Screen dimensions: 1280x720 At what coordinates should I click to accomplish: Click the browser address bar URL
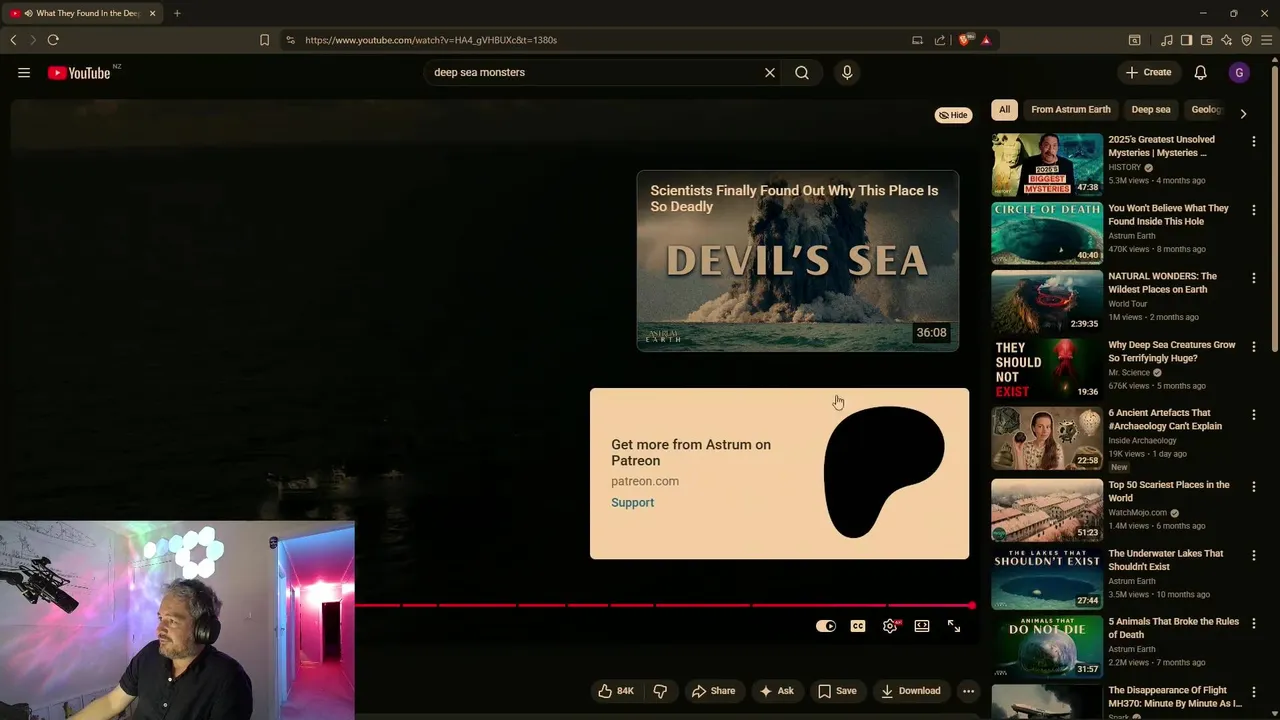(431, 40)
